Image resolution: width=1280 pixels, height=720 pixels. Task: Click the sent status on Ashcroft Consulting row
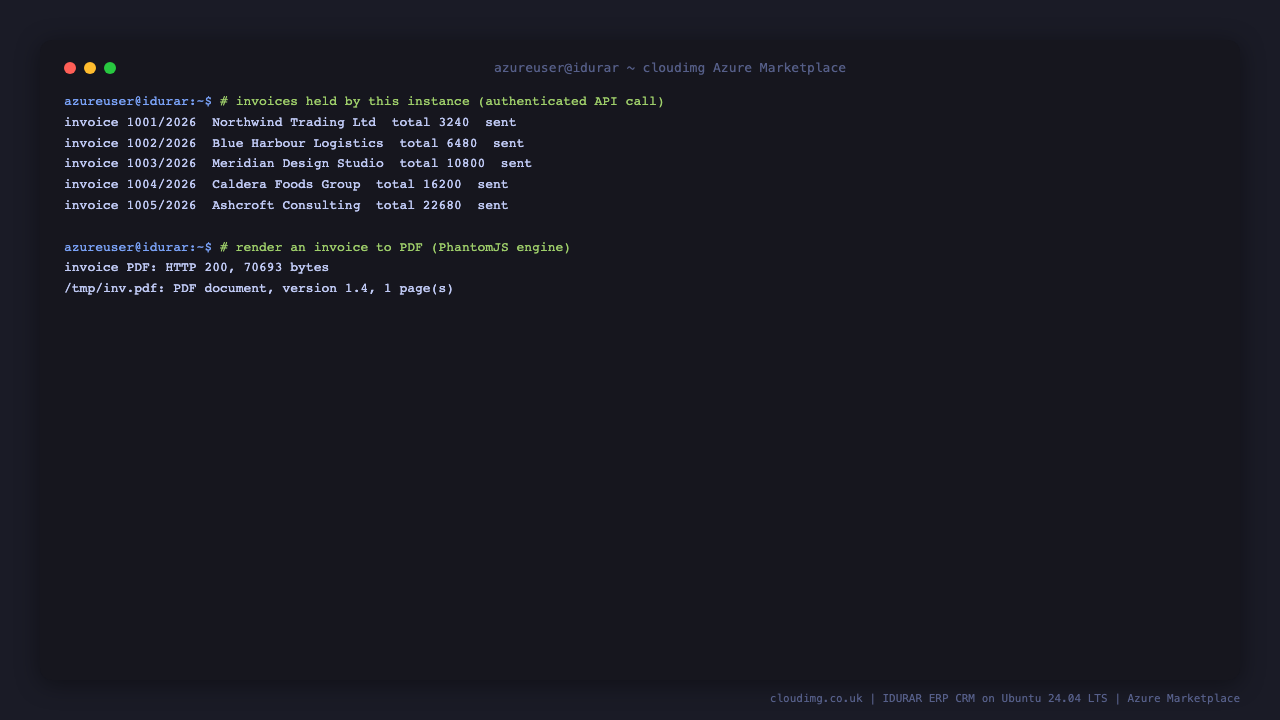click(493, 205)
